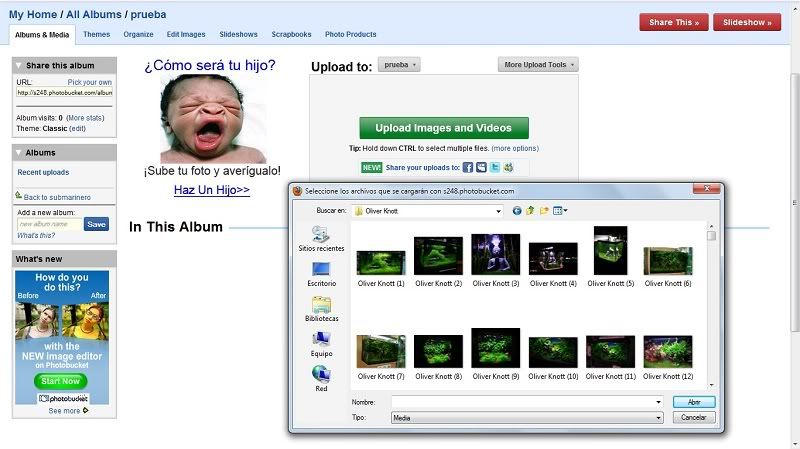Screen dimensions: 800x449
Task: Click the fourth share uploads icon
Action: [x=508, y=167]
